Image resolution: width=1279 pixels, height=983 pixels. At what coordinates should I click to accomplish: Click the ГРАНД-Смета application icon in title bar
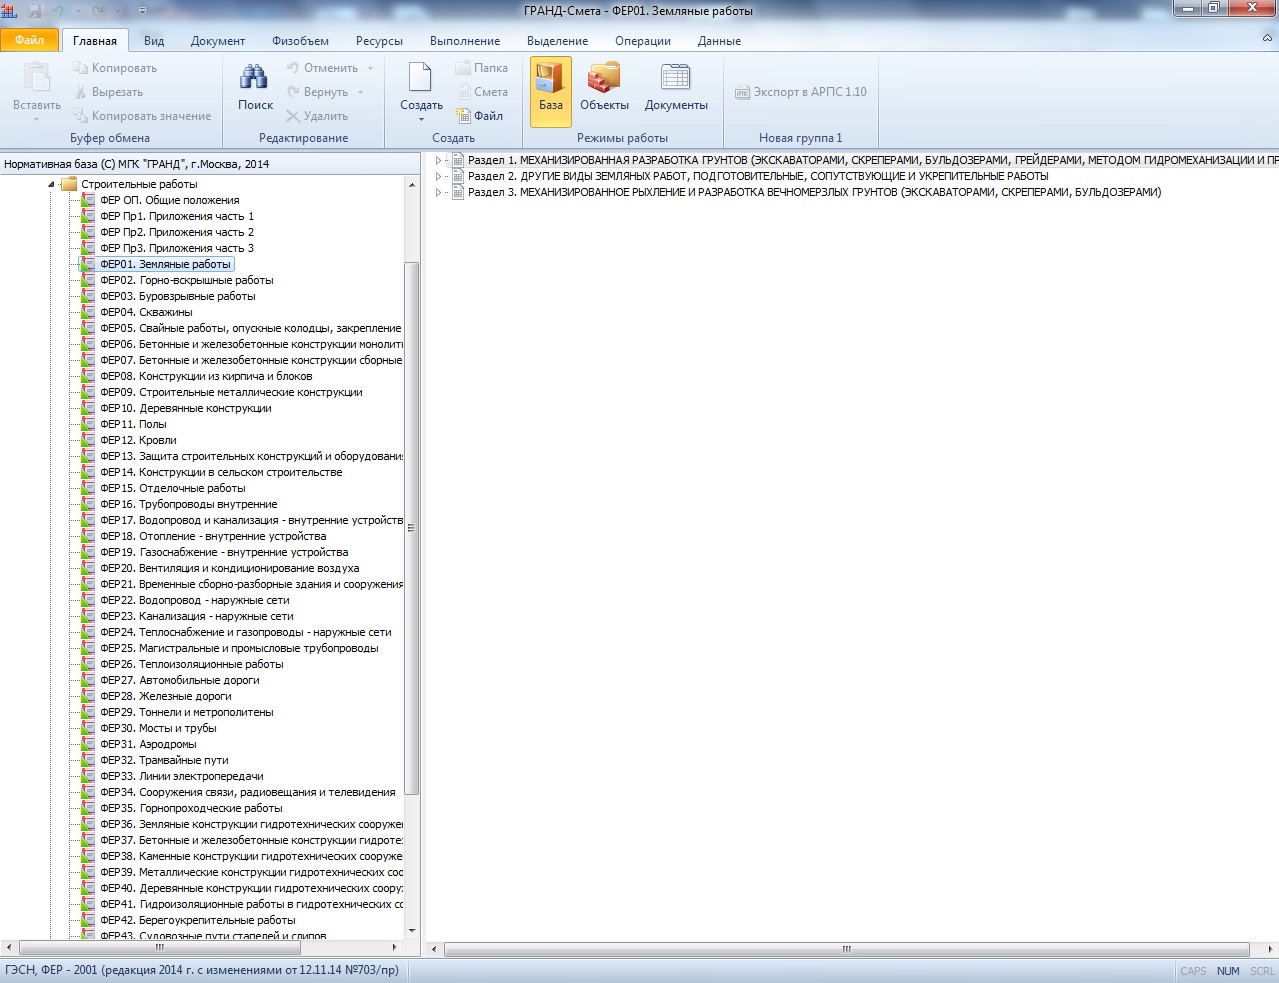coord(10,11)
